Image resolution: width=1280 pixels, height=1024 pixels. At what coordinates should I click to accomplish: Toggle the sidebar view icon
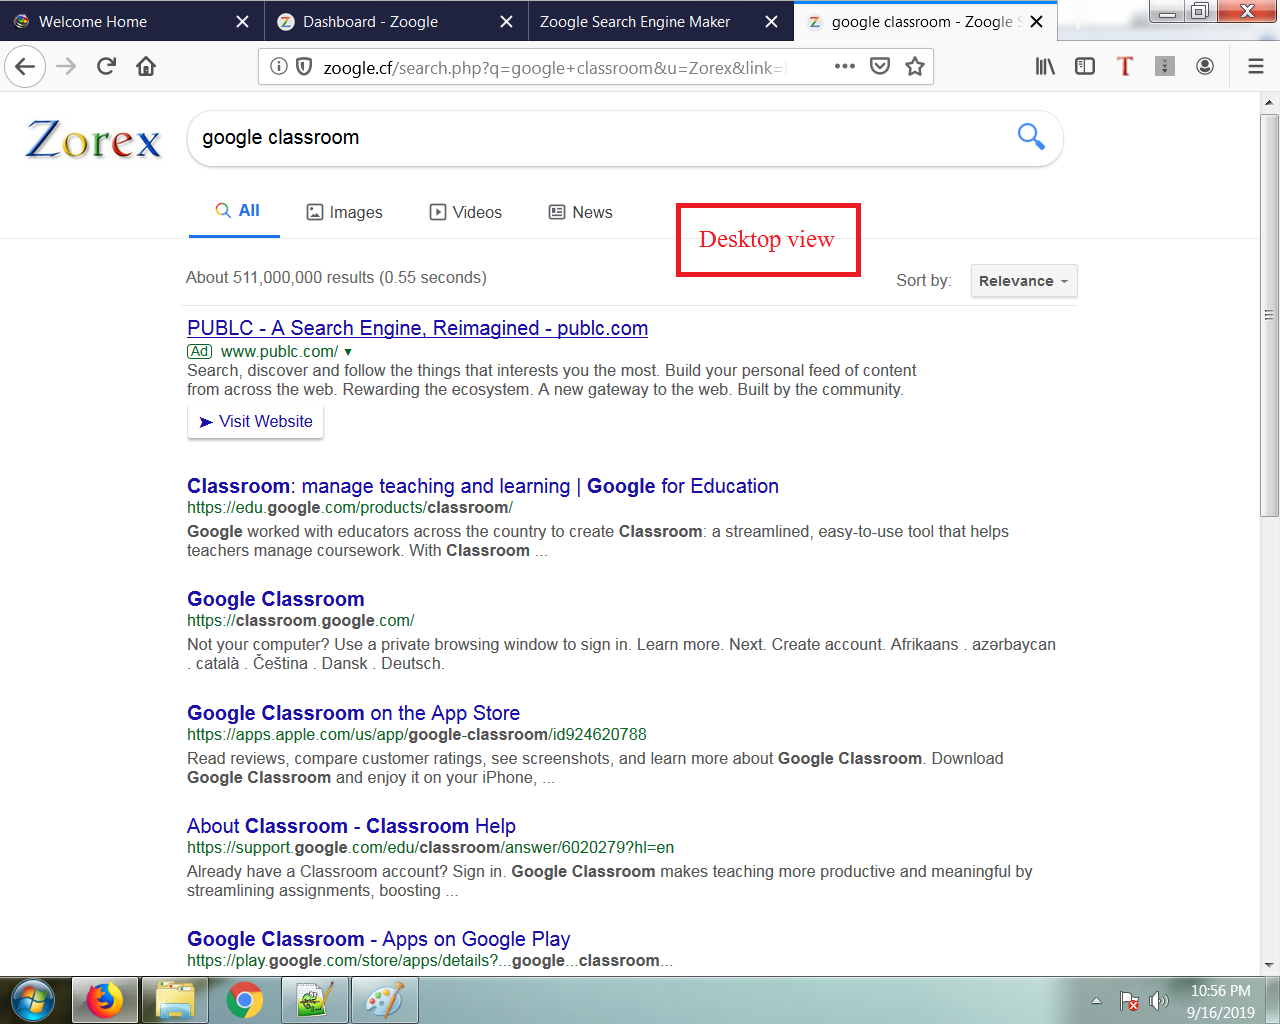point(1085,67)
